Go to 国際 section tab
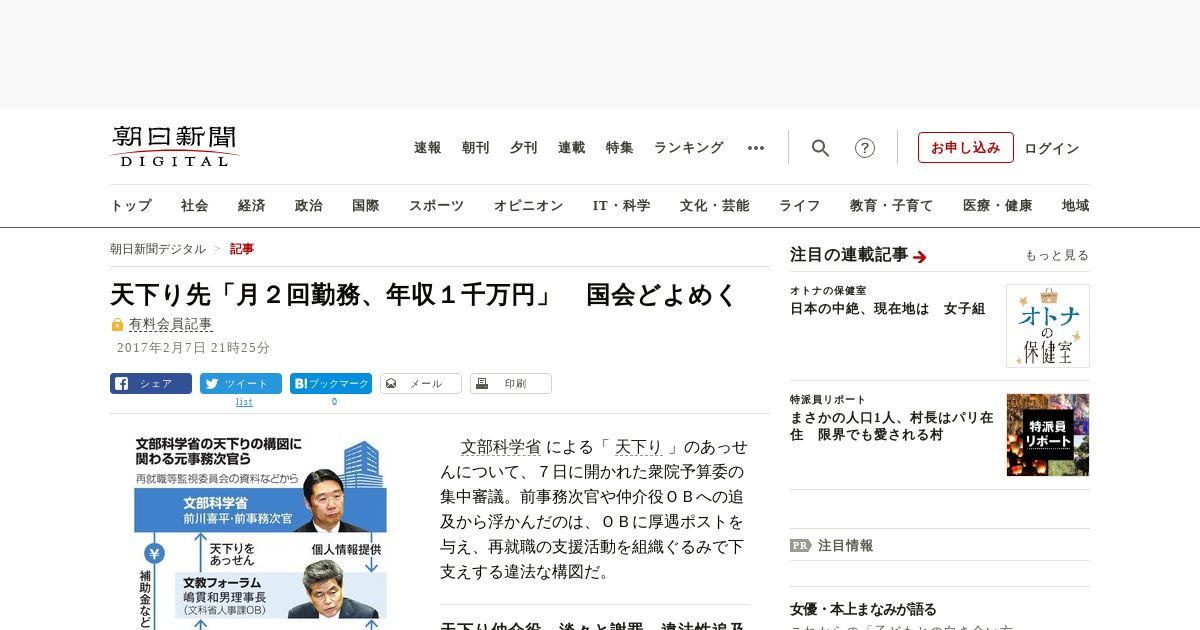Viewport: 1200px width, 630px height. [366, 205]
